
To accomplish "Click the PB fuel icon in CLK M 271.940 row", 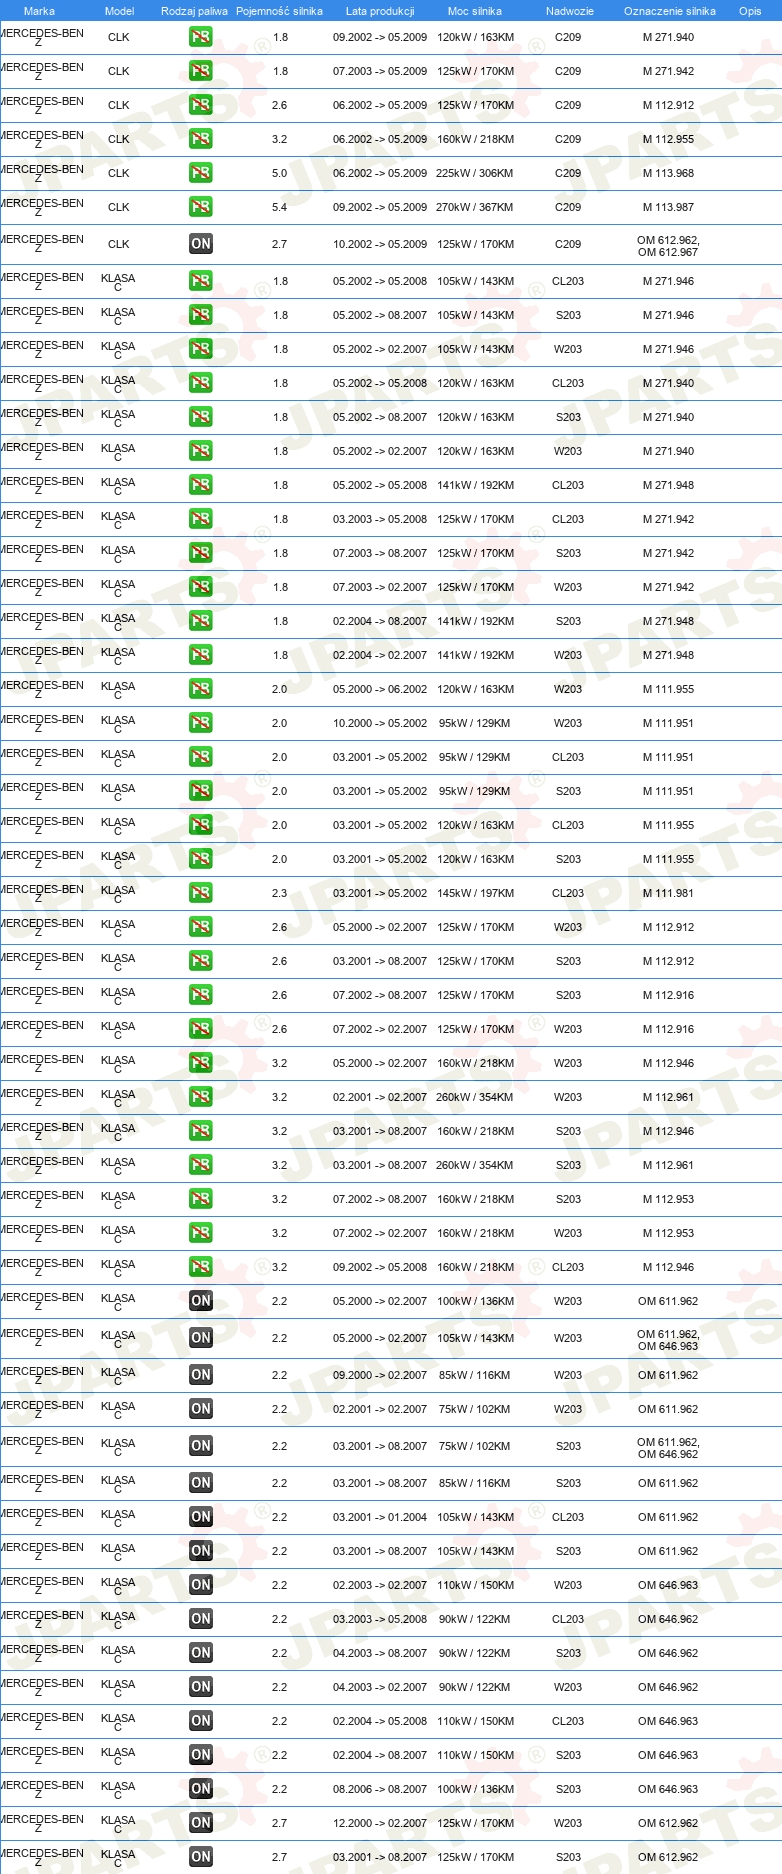I will tap(200, 37).
